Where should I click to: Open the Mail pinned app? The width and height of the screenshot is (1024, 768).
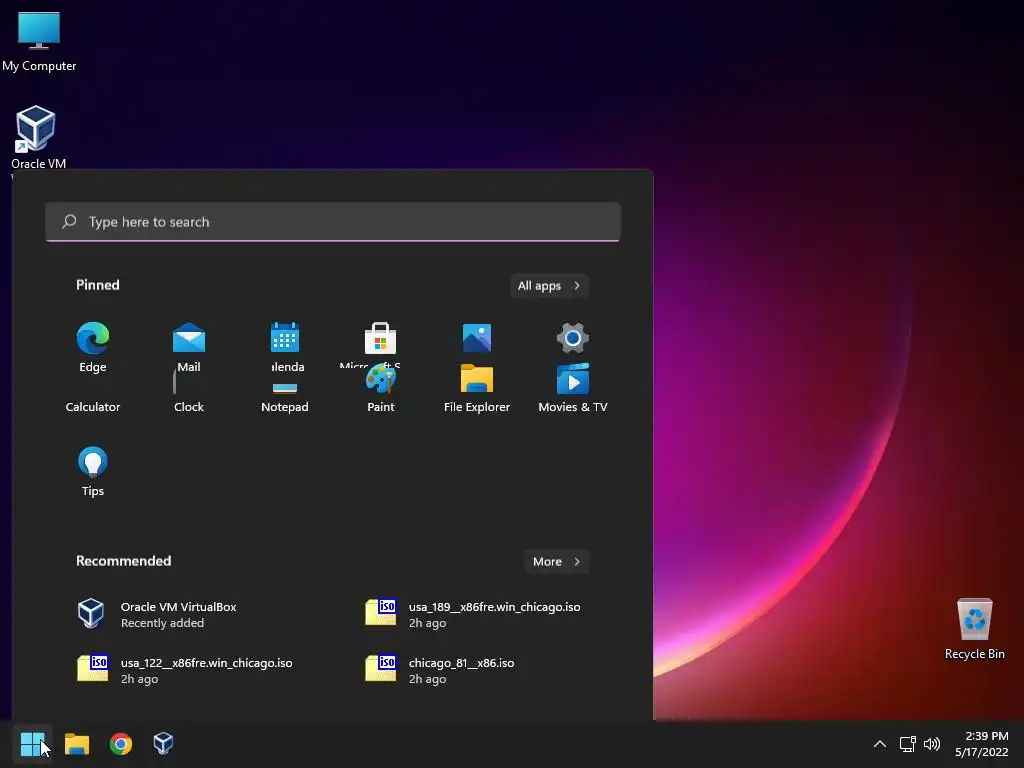click(x=189, y=347)
